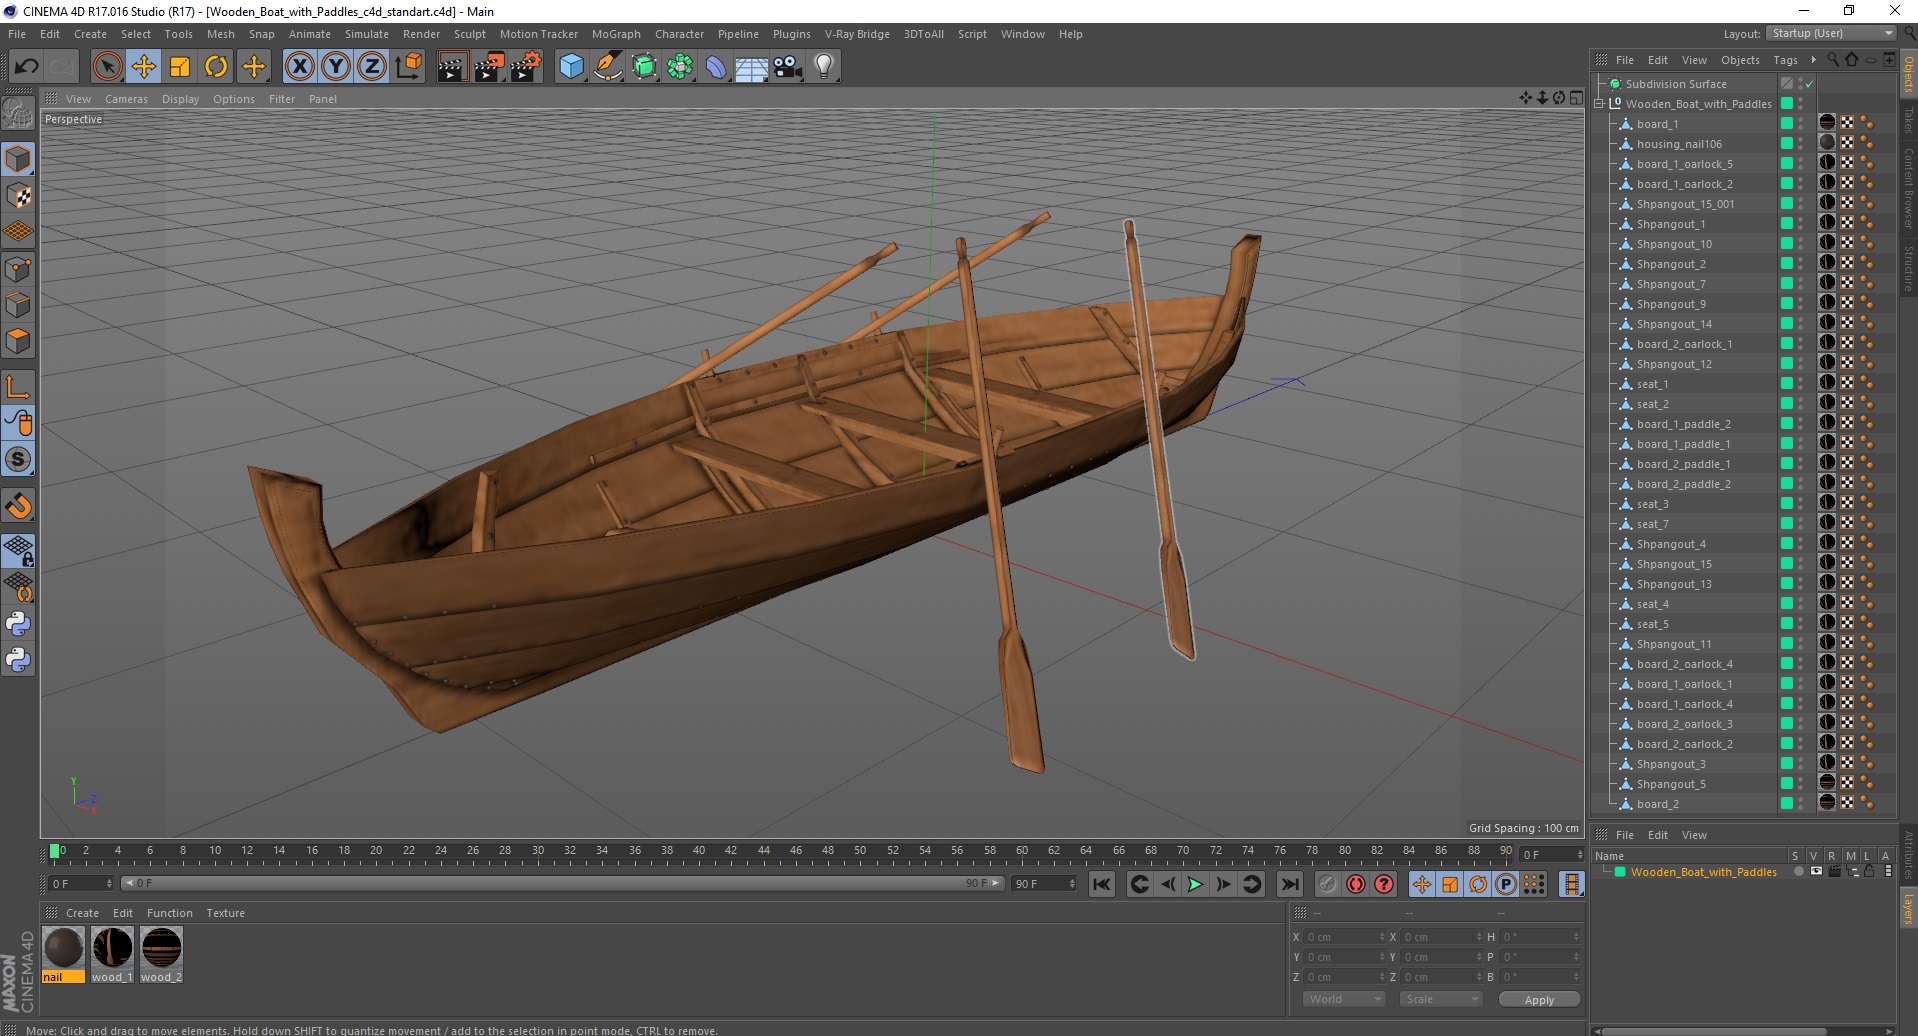Click frame 30 on timeline ruler
Image resolution: width=1918 pixels, height=1036 pixels.
point(538,851)
